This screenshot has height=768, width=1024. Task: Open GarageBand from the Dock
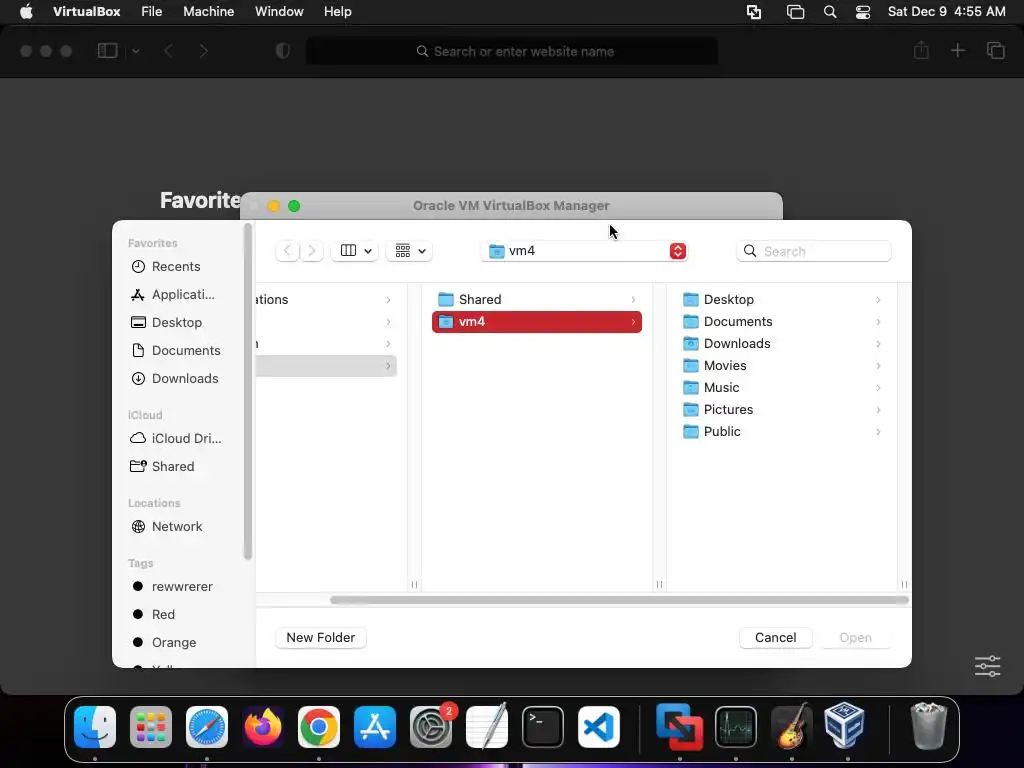[792, 727]
